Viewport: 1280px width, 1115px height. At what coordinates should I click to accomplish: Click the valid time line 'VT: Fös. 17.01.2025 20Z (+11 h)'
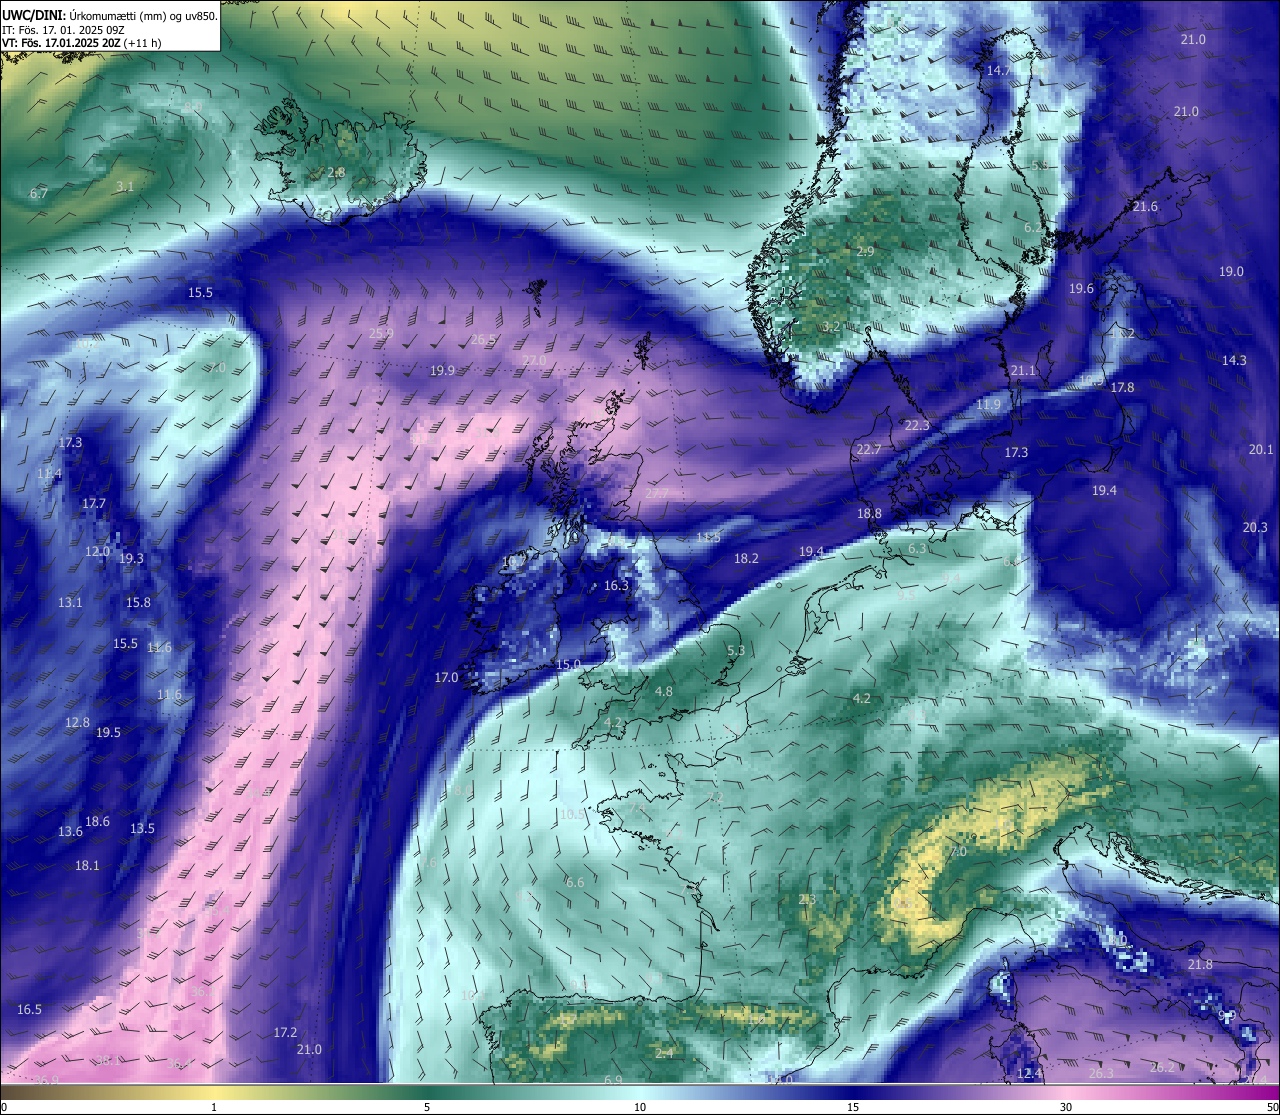(x=82, y=43)
